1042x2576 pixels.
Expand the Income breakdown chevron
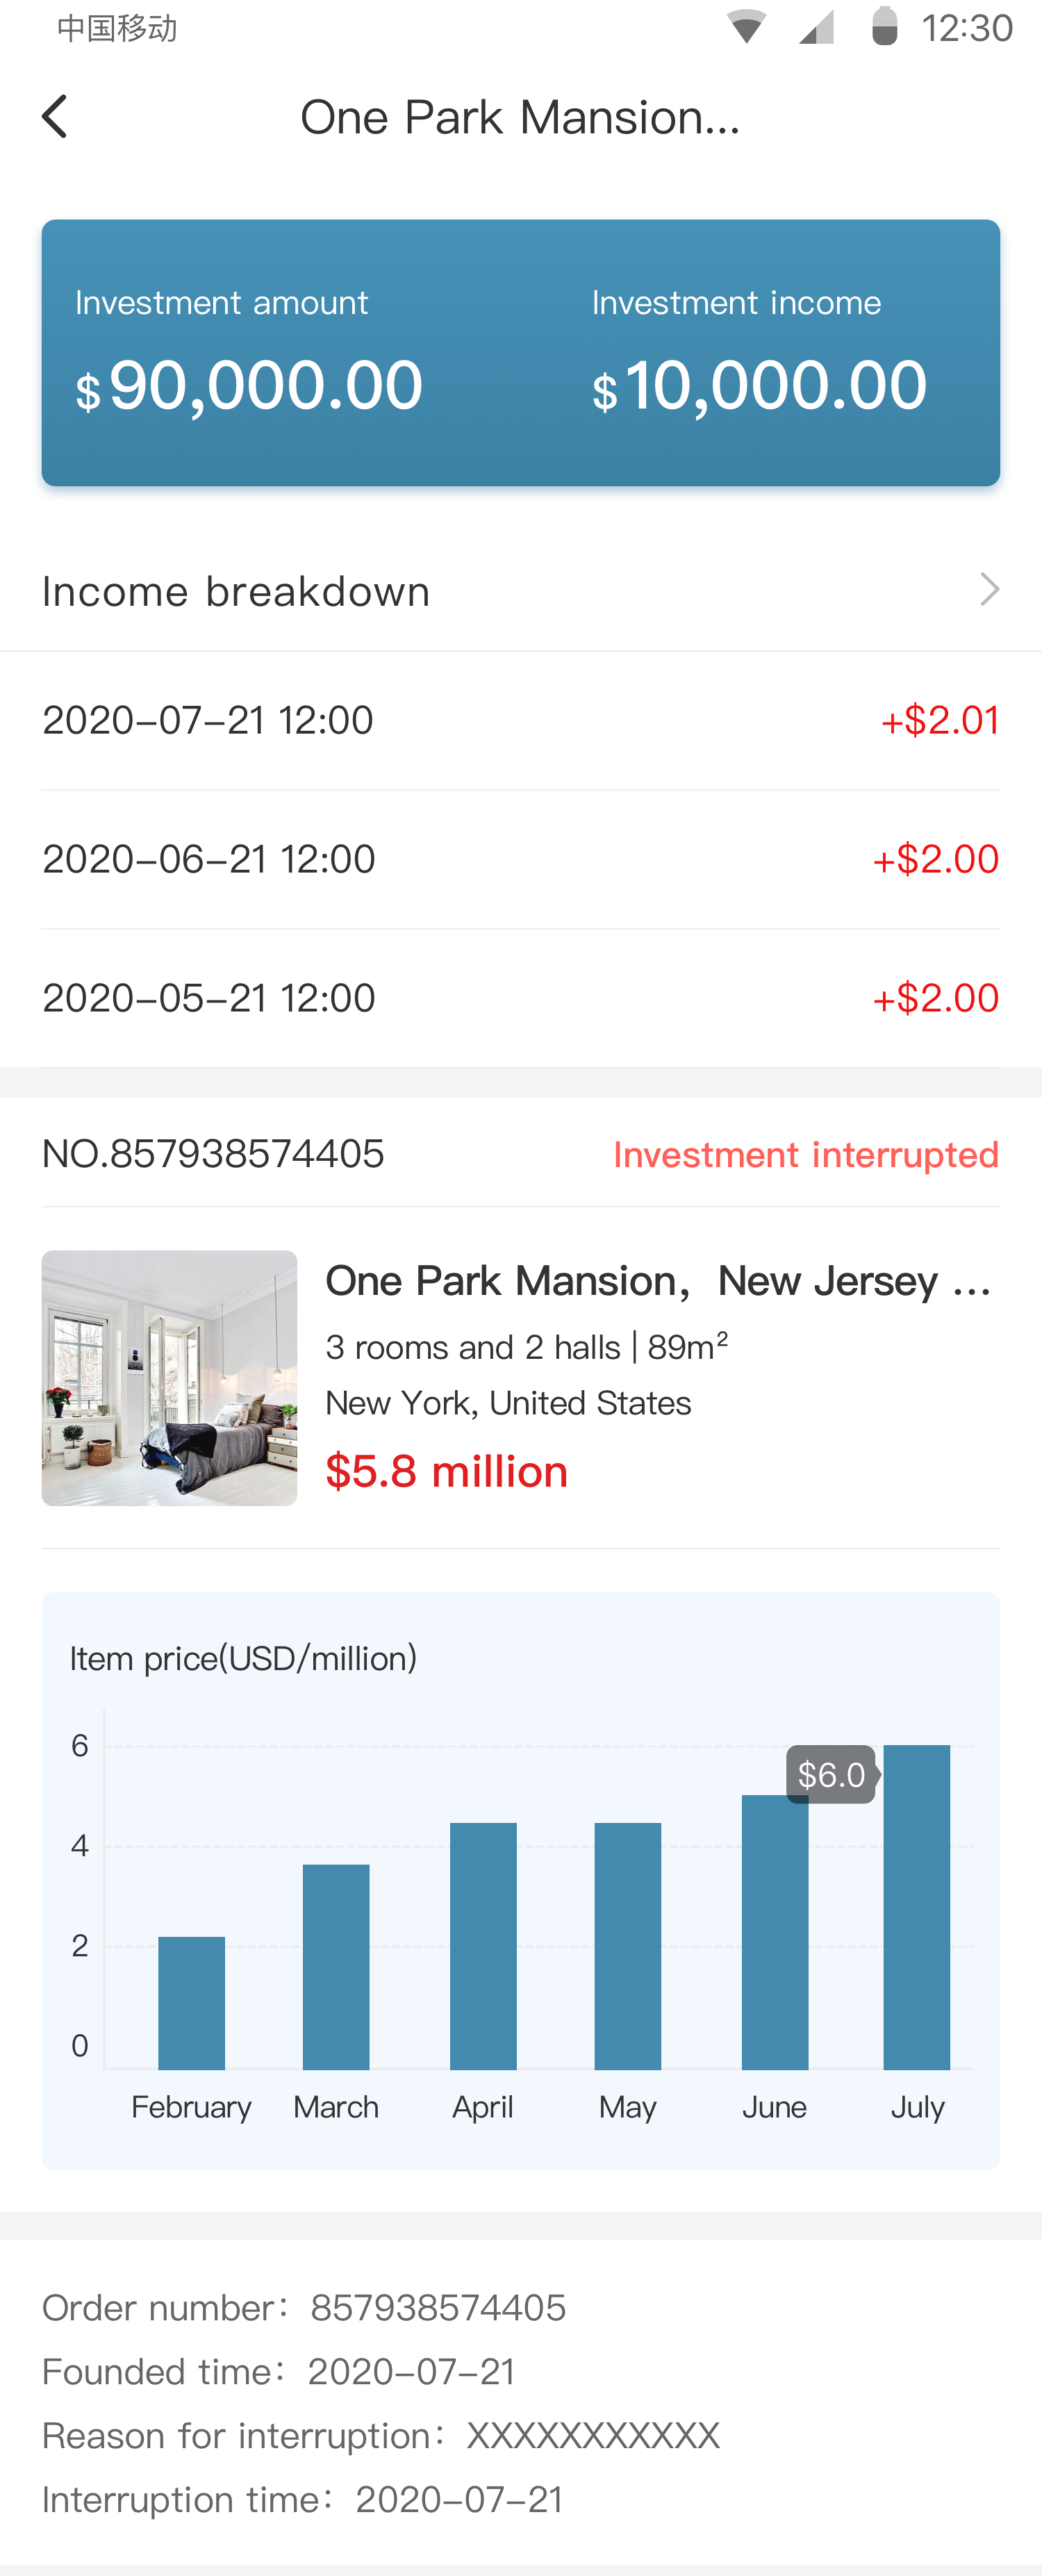pos(989,590)
